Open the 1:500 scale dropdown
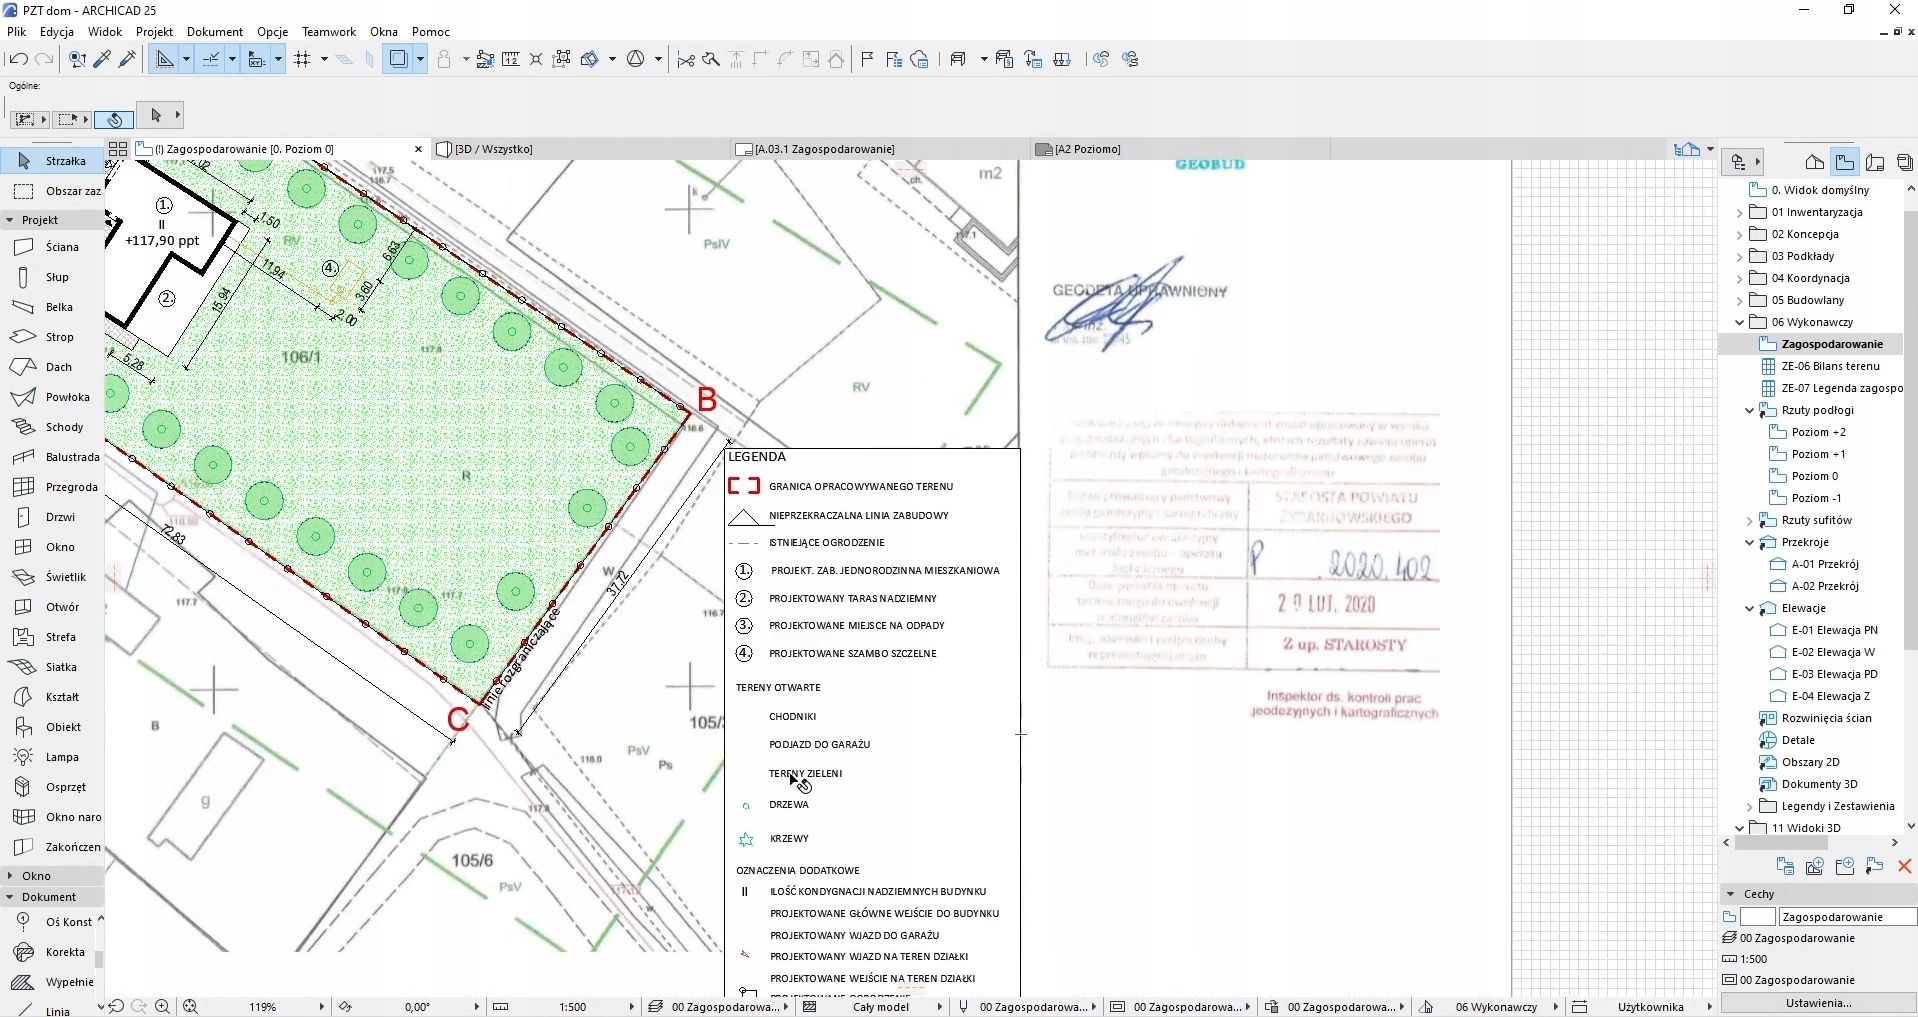The image size is (1918, 1017). point(631,1007)
